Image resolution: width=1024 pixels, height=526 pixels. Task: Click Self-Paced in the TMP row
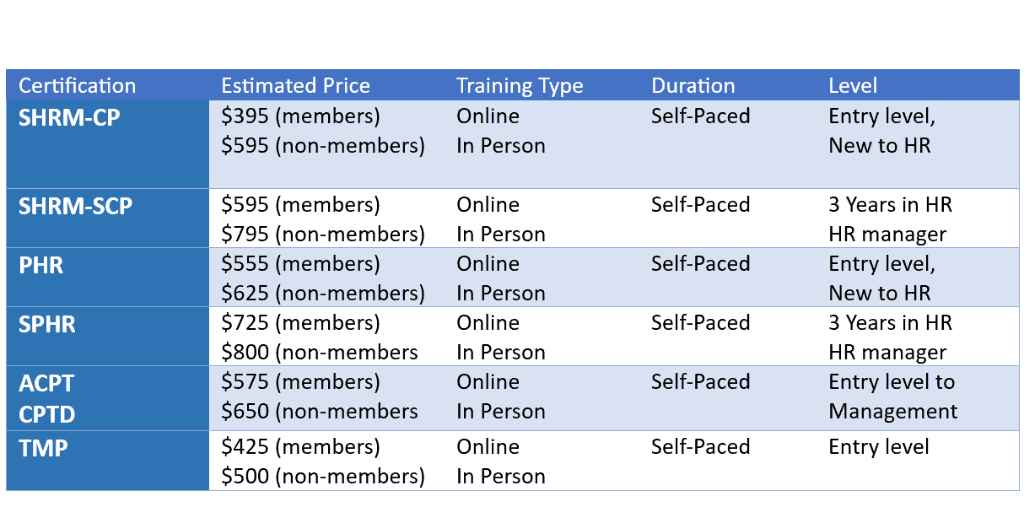(x=700, y=447)
